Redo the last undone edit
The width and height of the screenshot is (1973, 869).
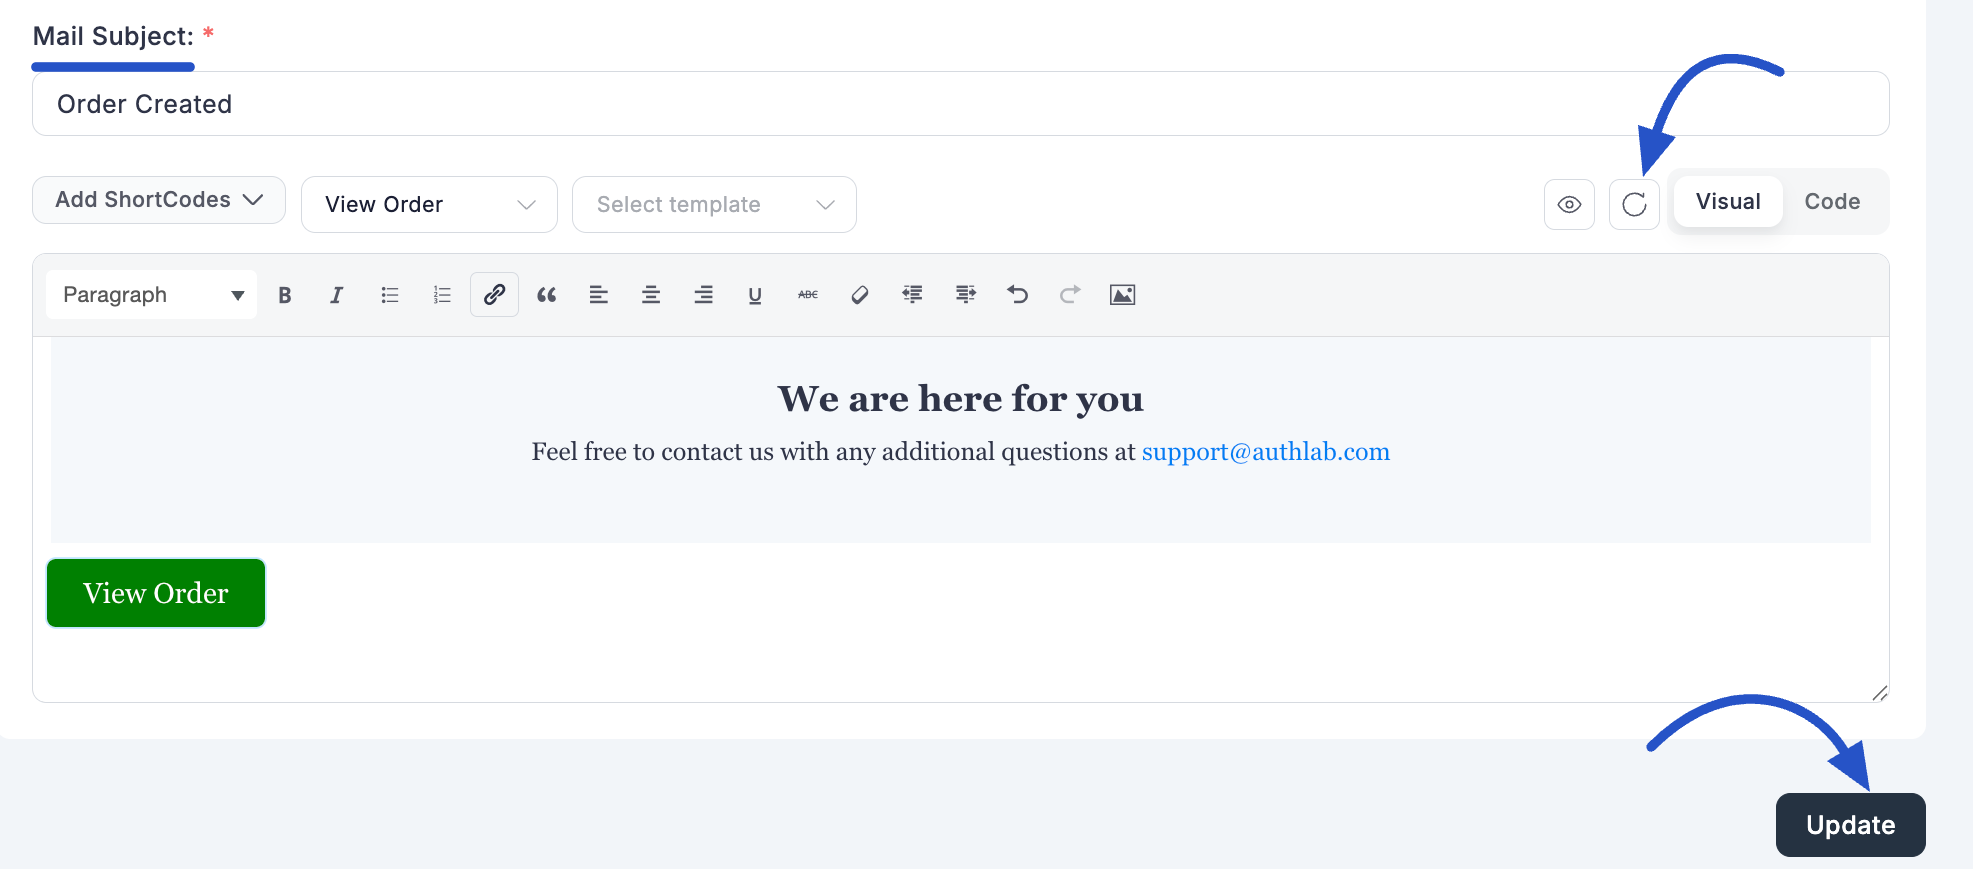1070,295
